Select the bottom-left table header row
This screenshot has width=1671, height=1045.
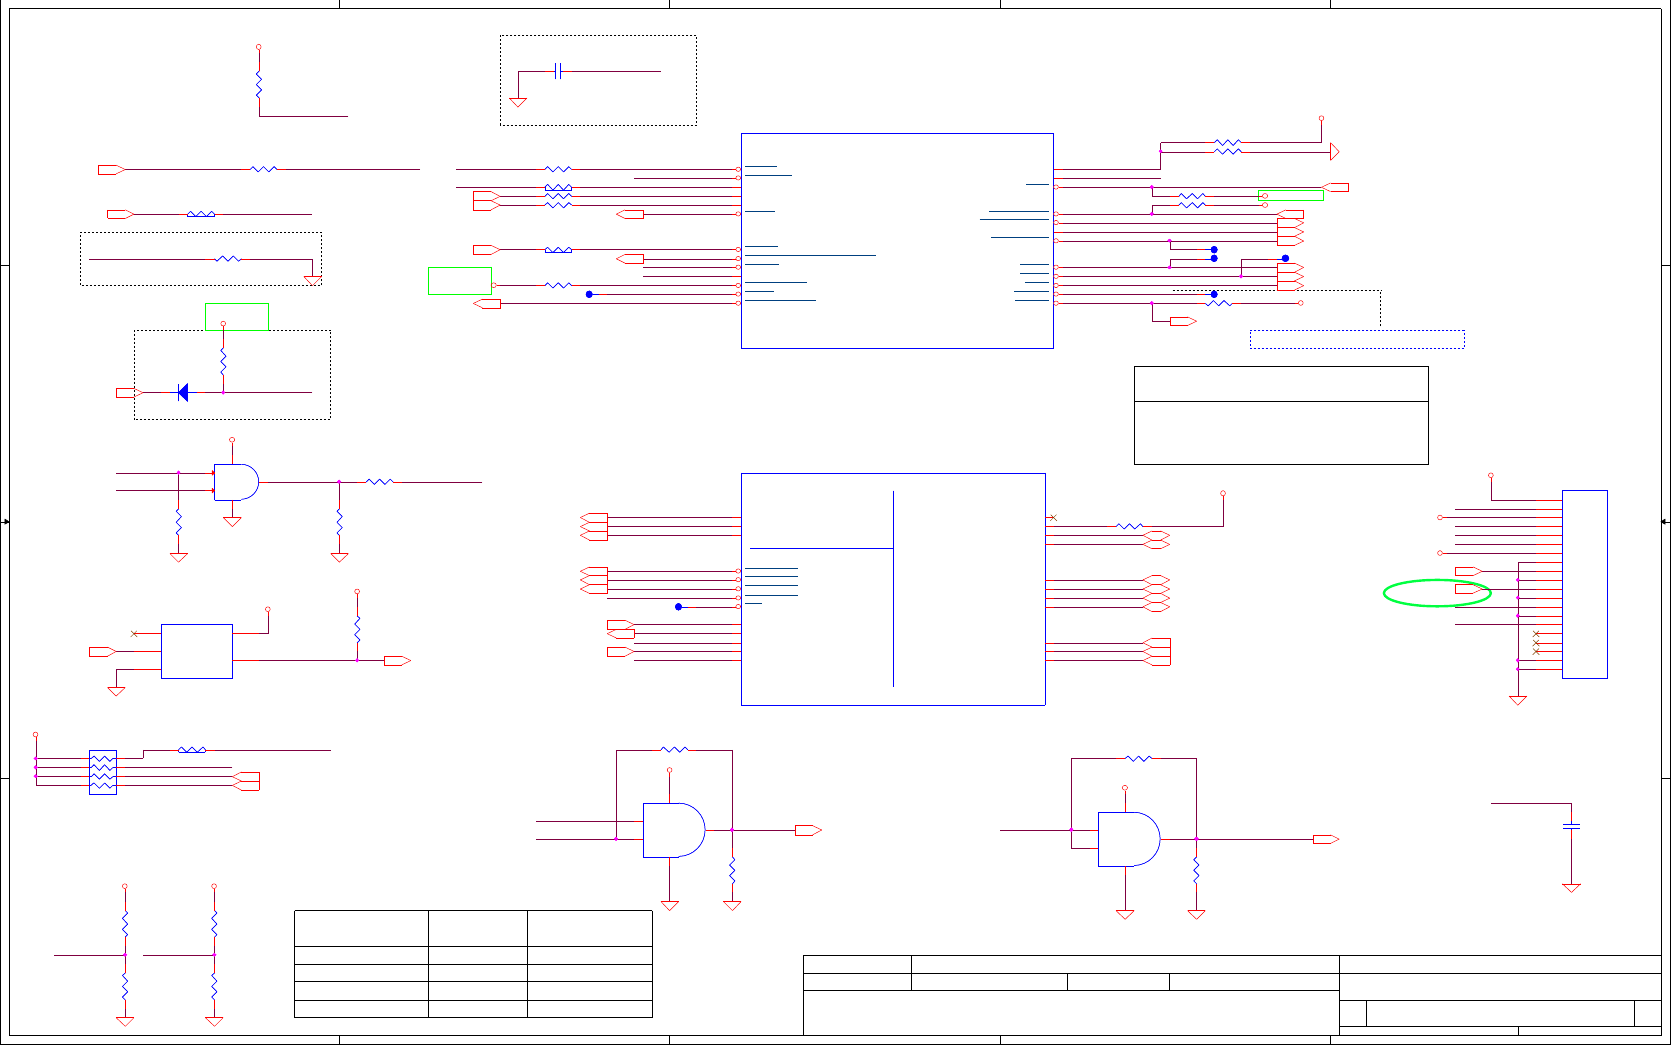473,928
